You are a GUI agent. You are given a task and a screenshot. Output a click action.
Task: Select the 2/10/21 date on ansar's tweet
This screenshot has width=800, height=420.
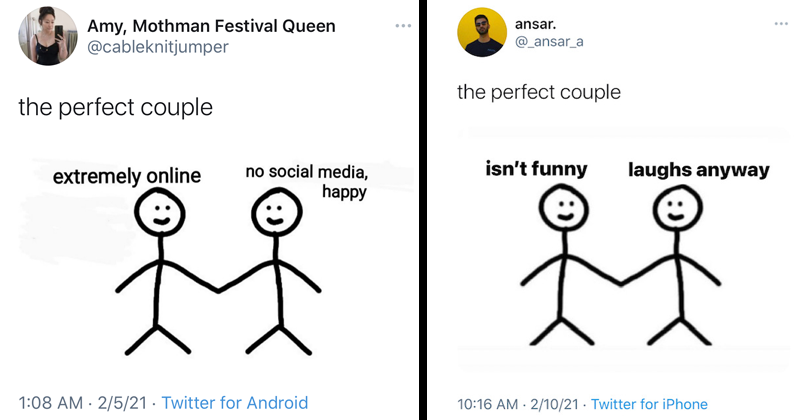(x=556, y=405)
